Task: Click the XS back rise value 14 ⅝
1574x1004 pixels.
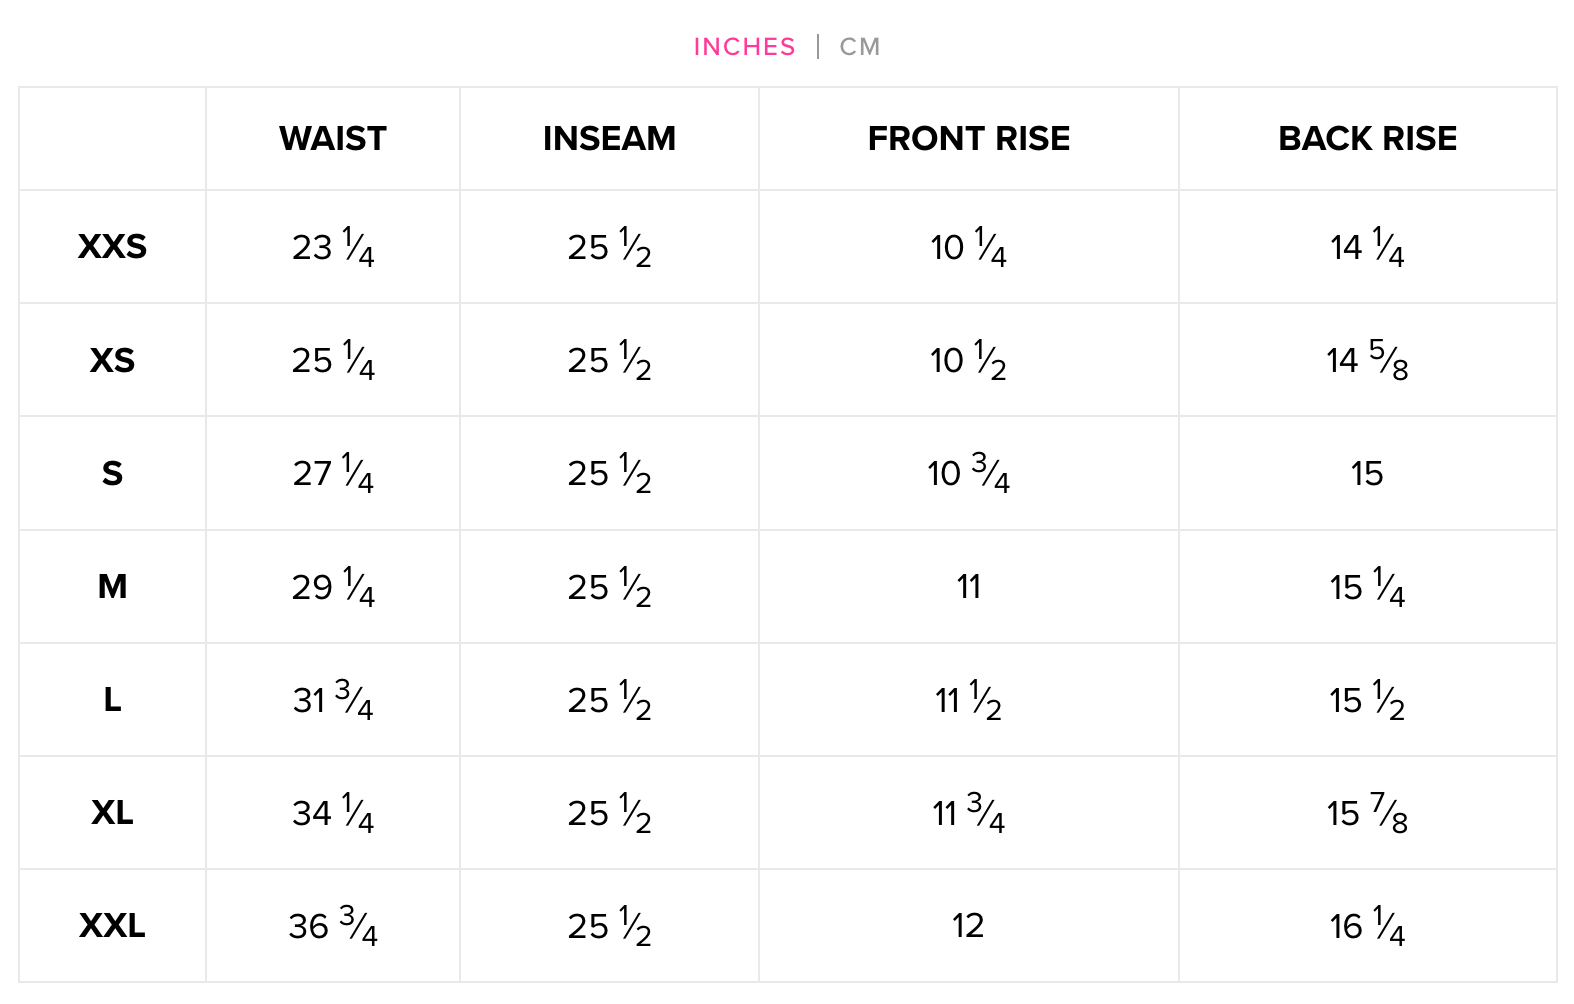Action: (x=1367, y=360)
